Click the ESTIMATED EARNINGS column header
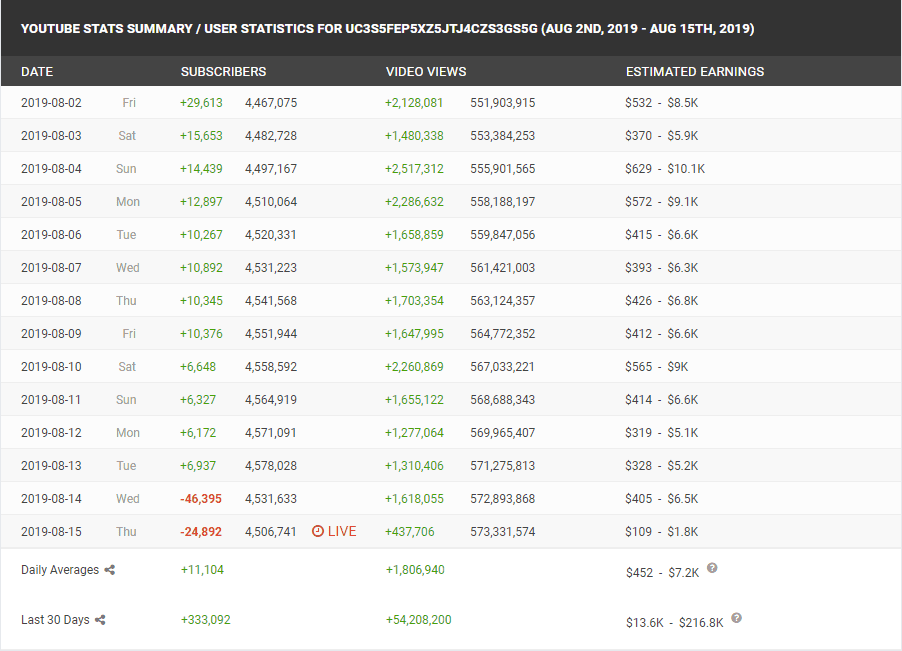Image resolution: width=902 pixels, height=651 pixels. coord(695,72)
